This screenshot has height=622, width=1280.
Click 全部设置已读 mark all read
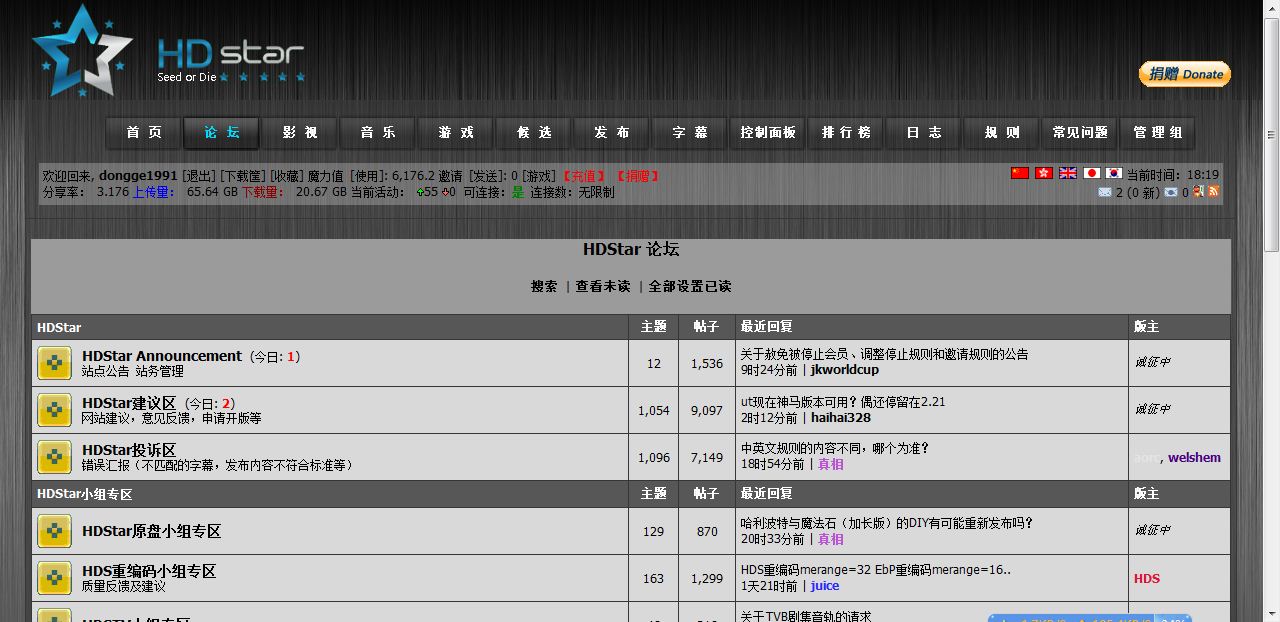point(690,286)
